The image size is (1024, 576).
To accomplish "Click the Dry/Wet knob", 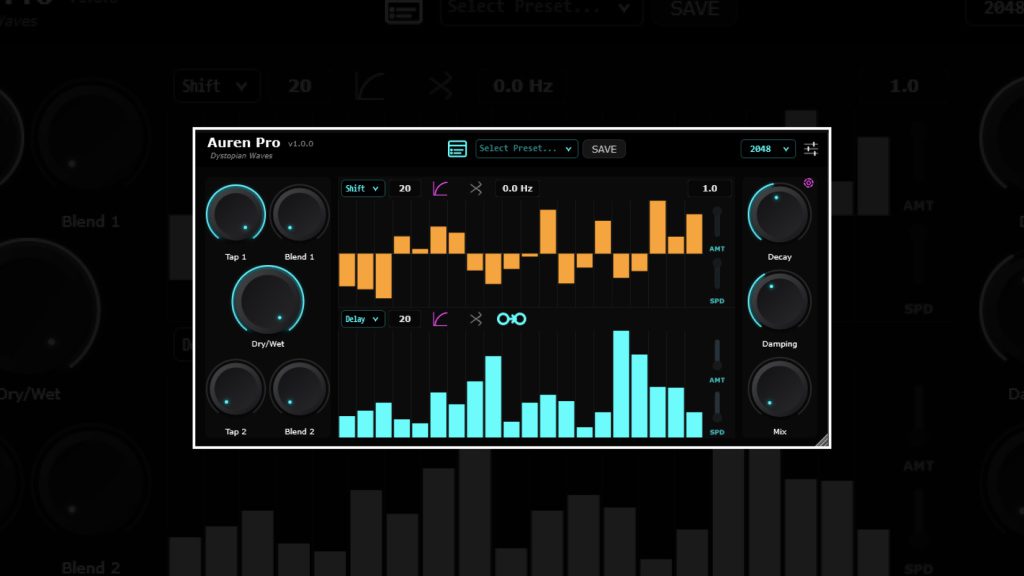I will coord(268,300).
